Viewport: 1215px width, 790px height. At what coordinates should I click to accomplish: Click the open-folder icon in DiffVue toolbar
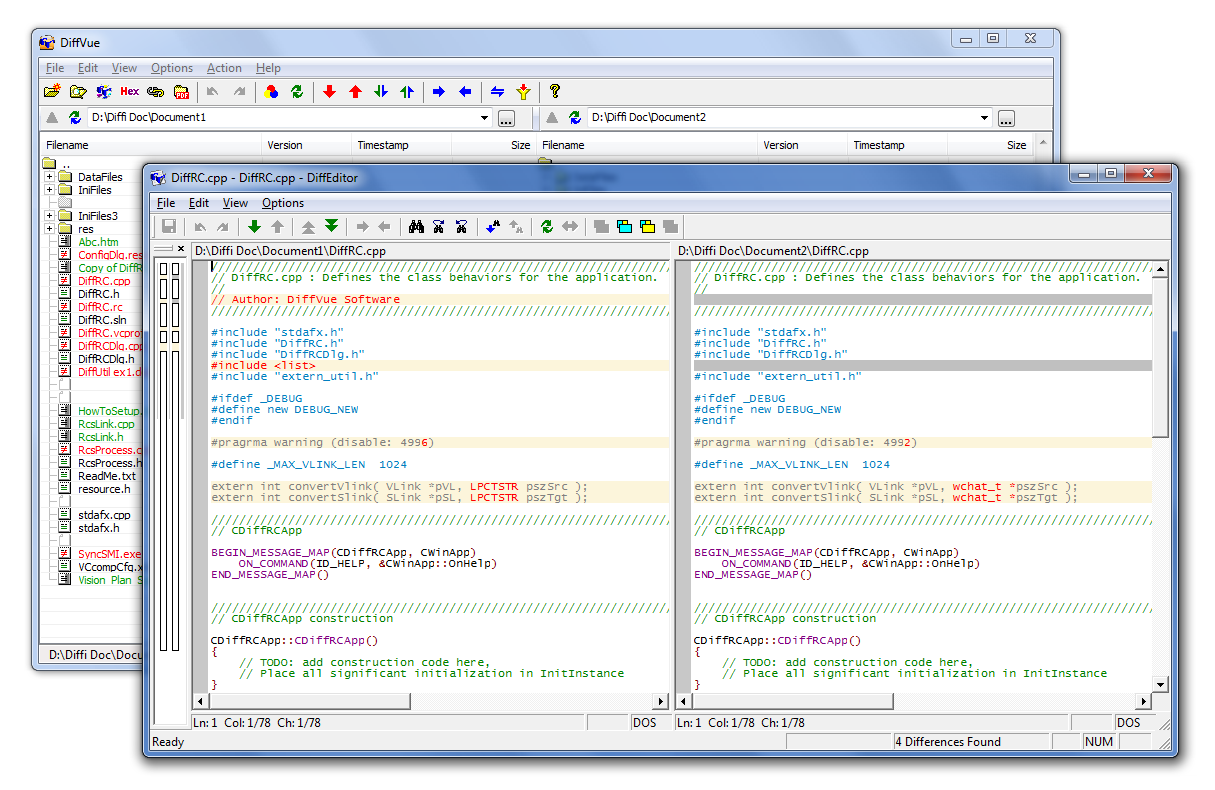point(52,92)
